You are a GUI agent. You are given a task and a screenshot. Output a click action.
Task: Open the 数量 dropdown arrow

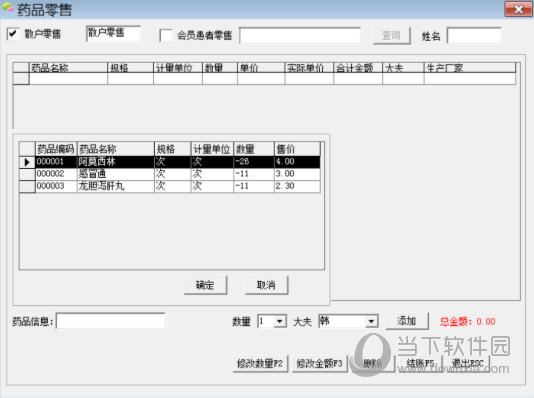click(280, 321)
